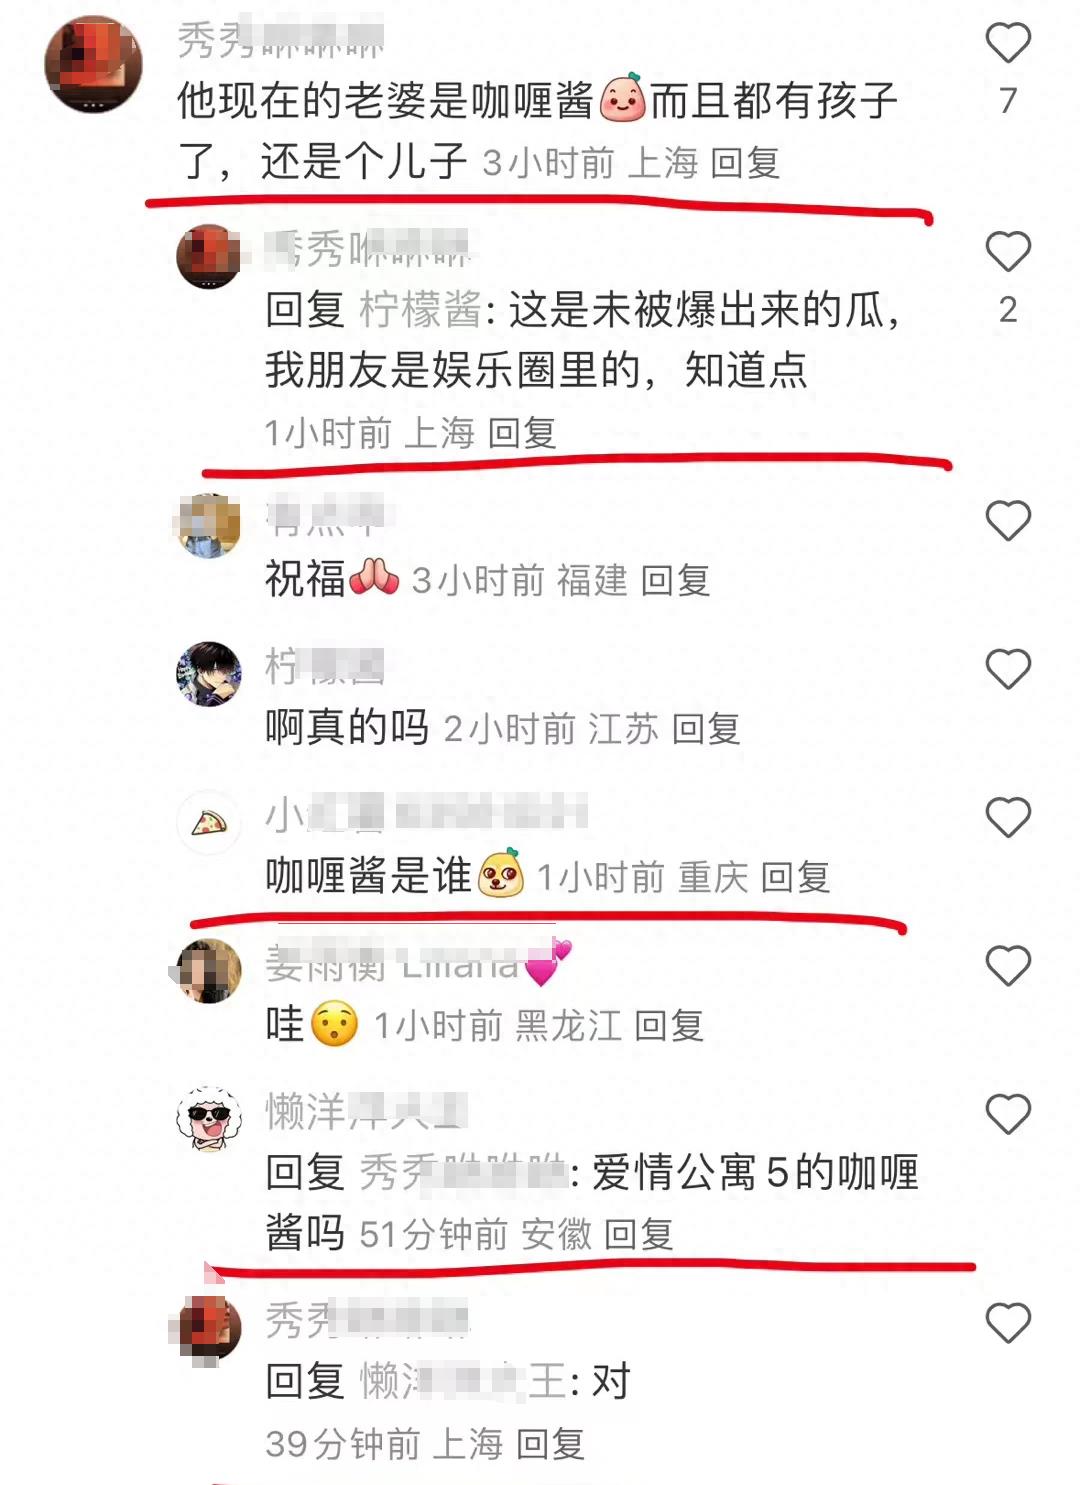Tap heart on 啊真的吗 comment
Viewport: 1080px width, 1485px height.
pyautogui.click(x=1008, y=669)
